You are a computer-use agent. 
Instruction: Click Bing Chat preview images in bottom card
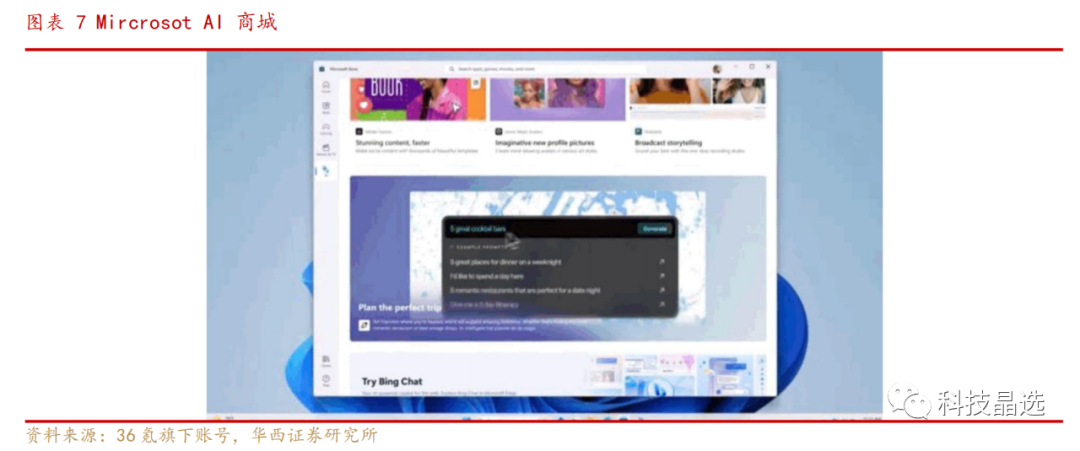click(674, 376)
